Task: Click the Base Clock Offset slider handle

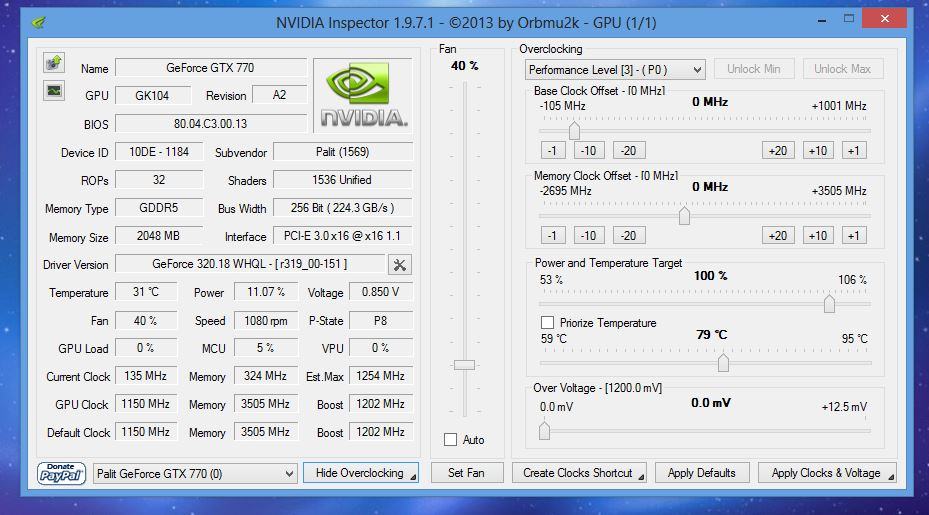Action: coord(574,130)
